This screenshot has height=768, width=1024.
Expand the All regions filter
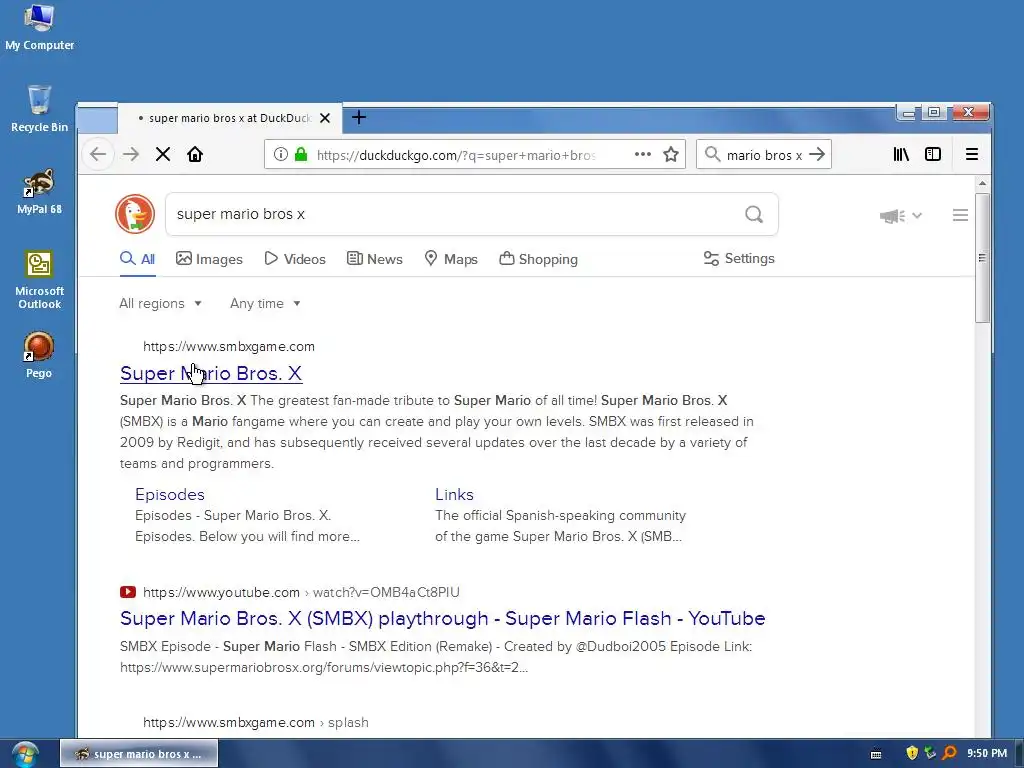point(160,304)
